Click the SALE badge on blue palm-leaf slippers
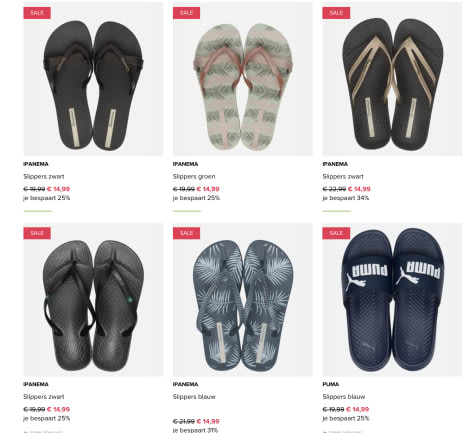475x433 pixels. point(186,233)
